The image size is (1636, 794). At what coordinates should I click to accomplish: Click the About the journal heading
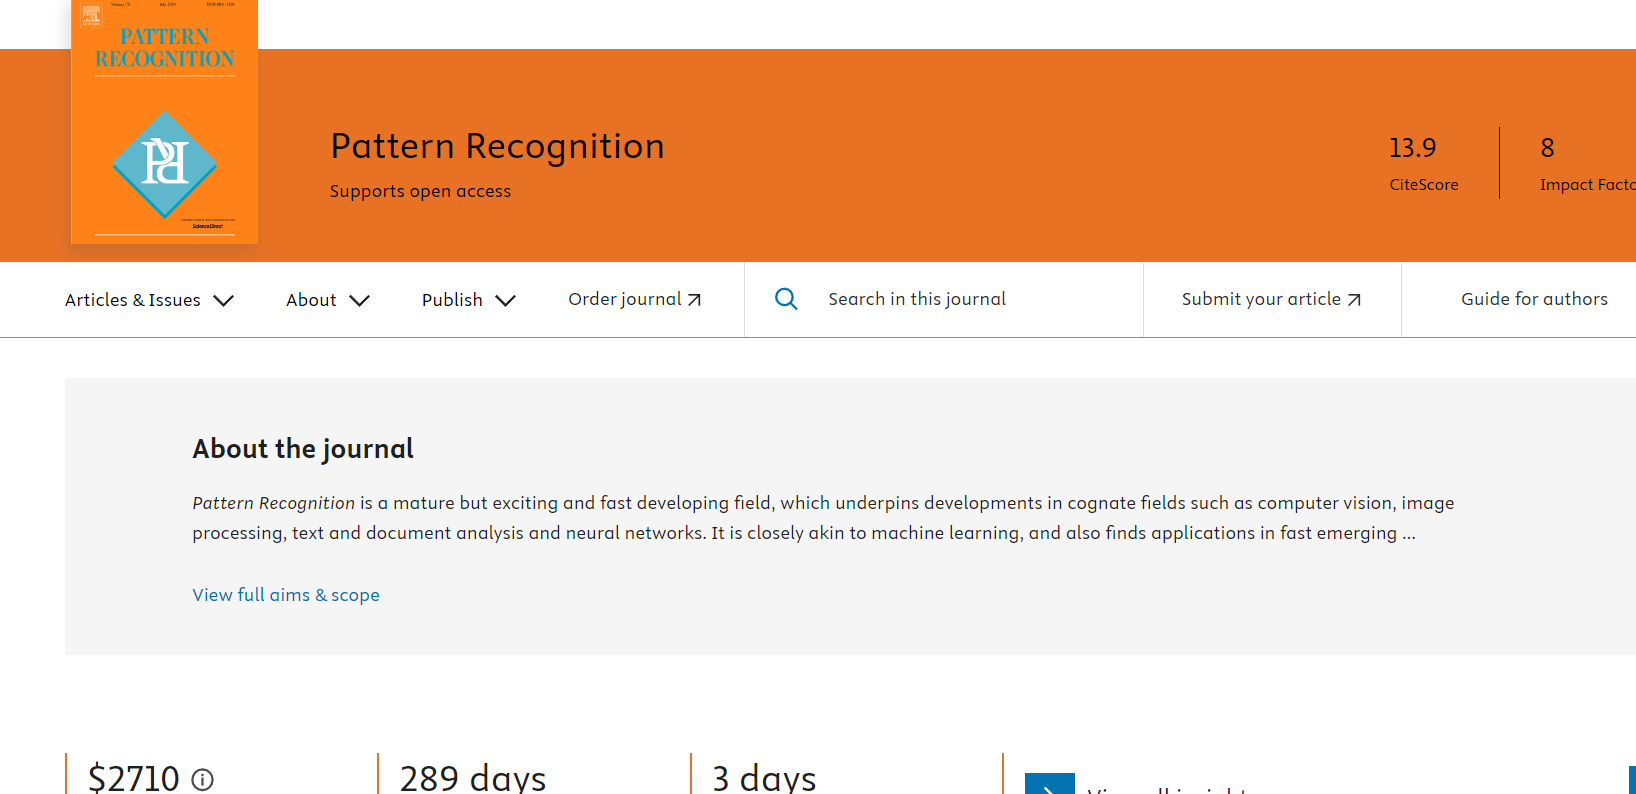point(303,448)
